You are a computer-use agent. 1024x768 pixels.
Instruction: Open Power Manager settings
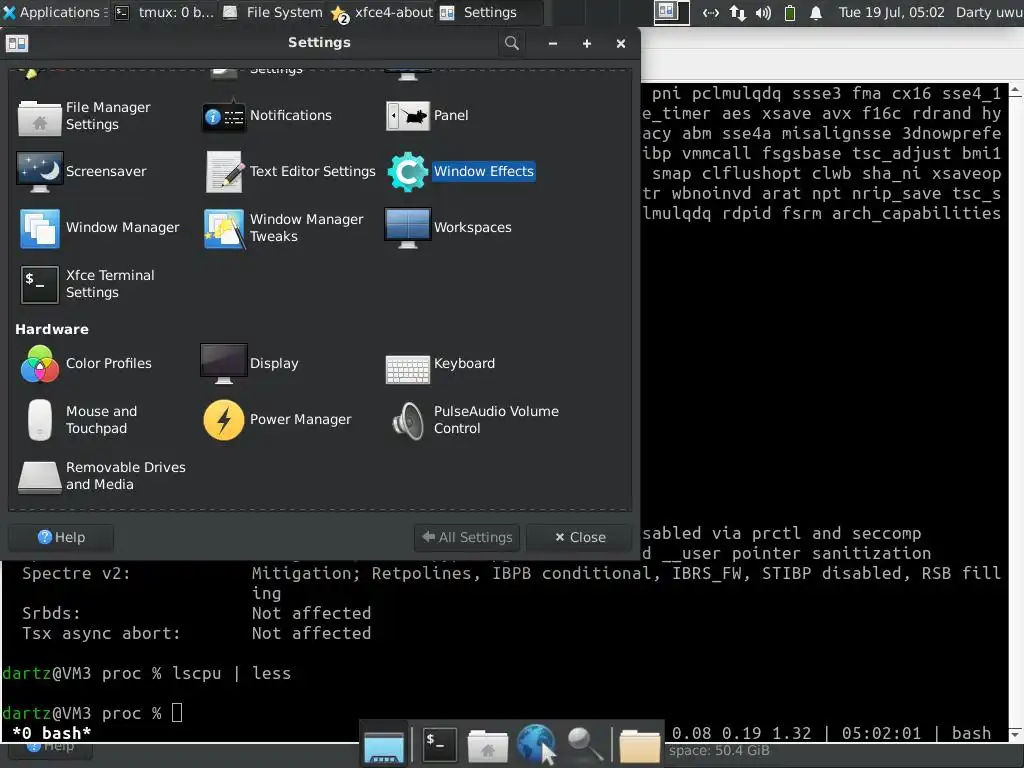point(278,420)
